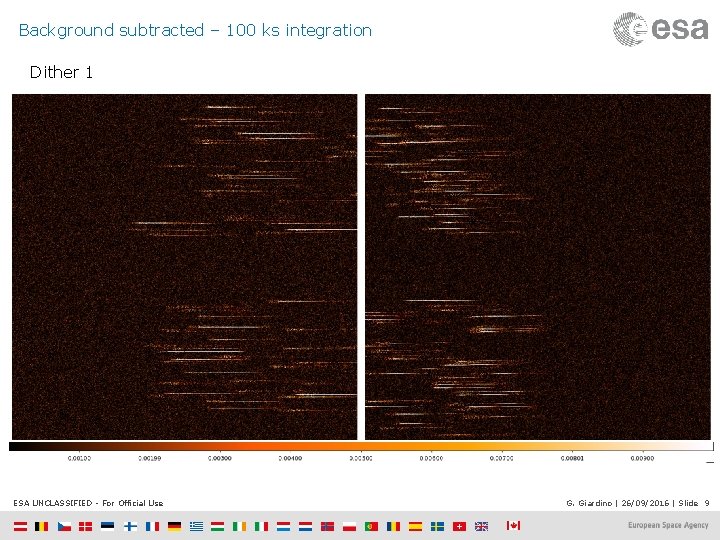Click the Austria flag icon

click(20, 526)
